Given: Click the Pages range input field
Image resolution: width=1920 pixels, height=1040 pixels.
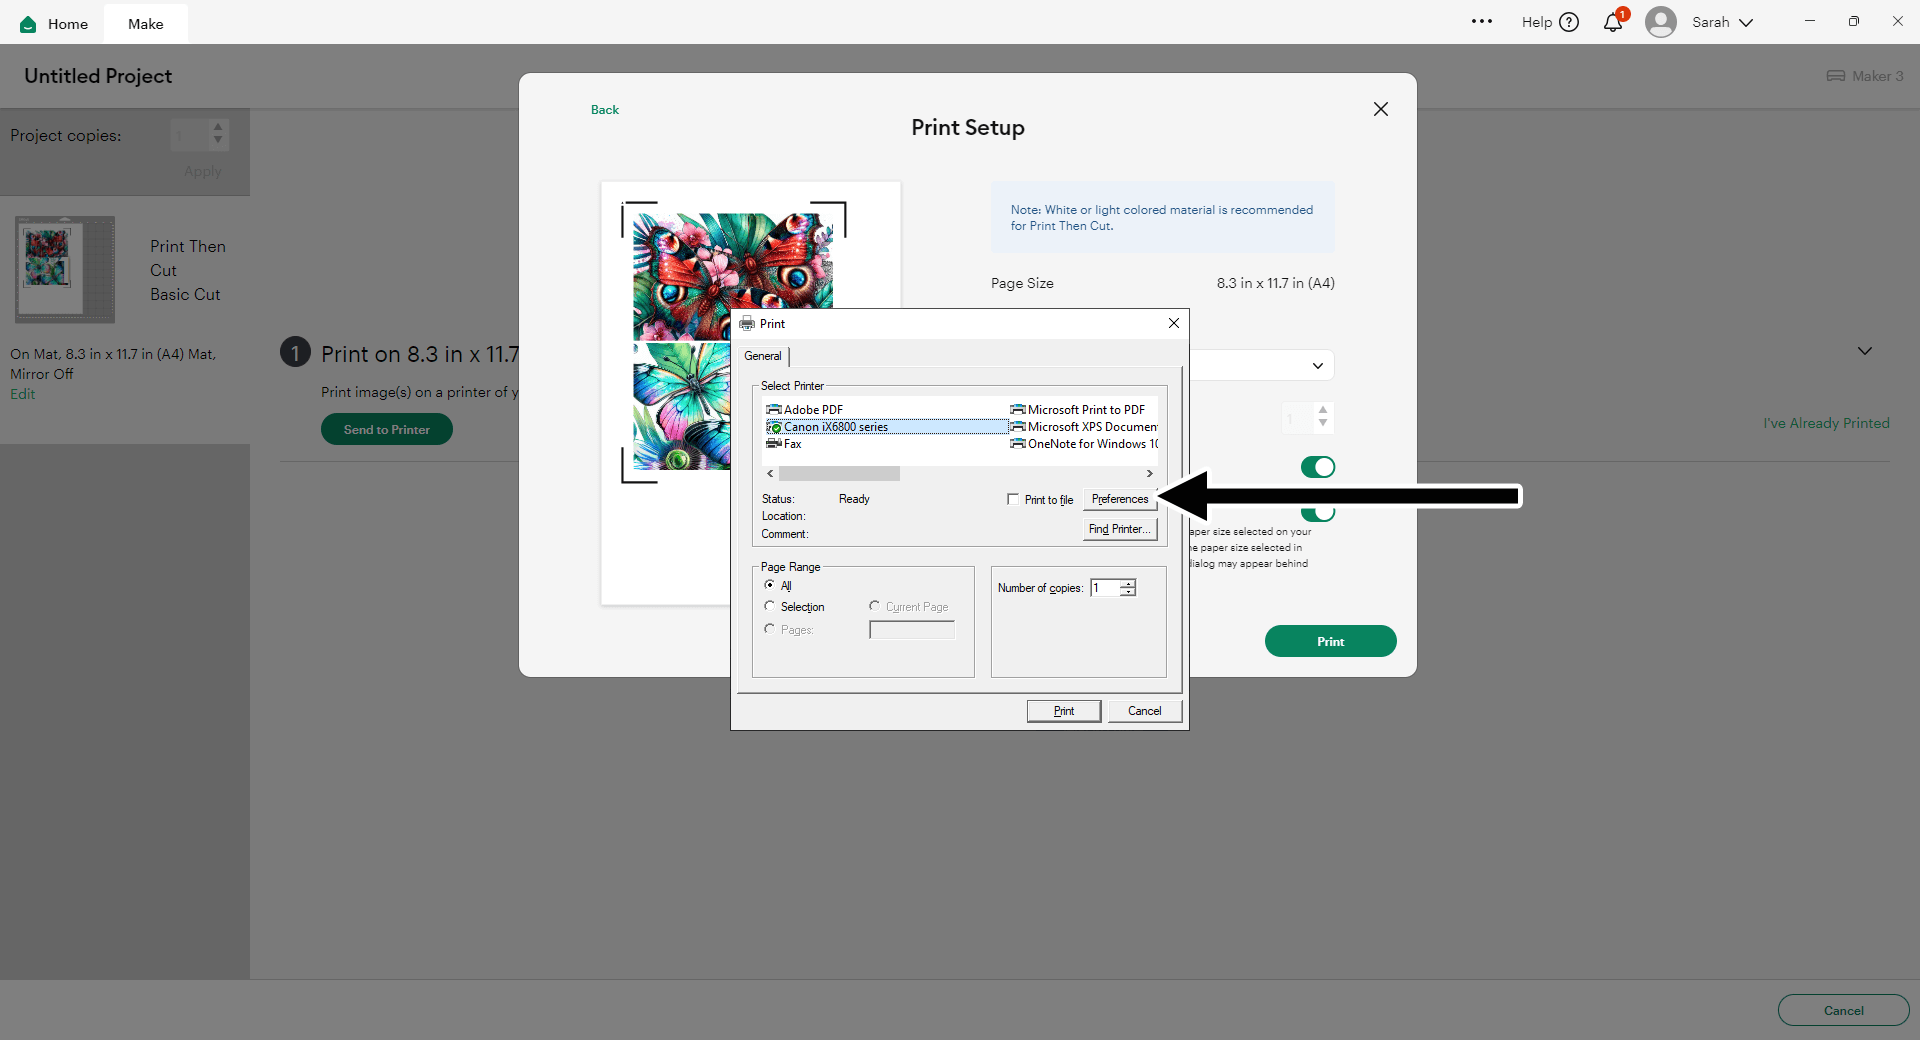Looking at the screenshot, I should pyautogui.click(x=912, y=630).
